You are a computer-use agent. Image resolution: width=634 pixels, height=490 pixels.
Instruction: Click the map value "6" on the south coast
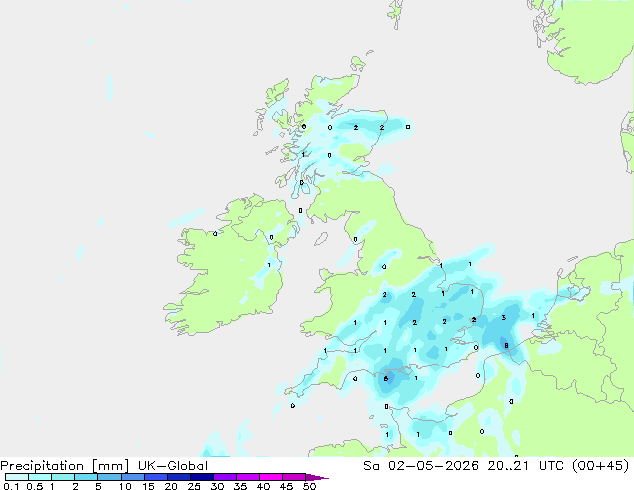(x=386, y=379)
